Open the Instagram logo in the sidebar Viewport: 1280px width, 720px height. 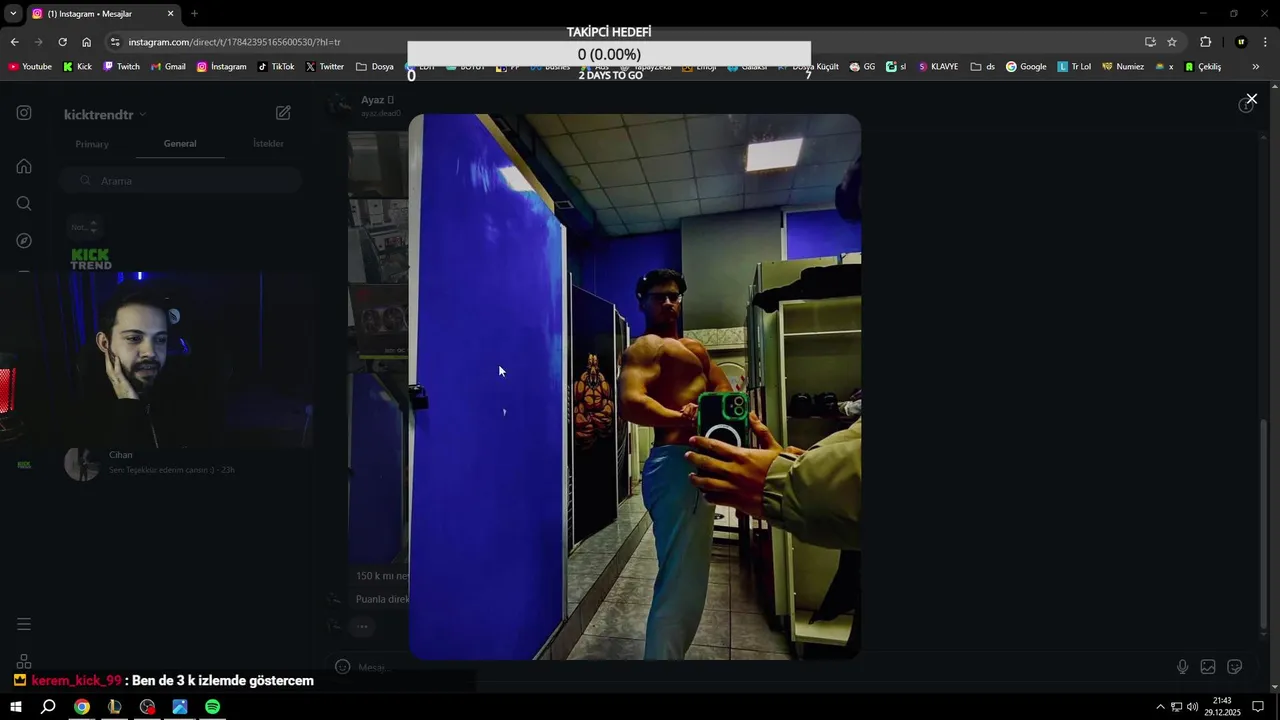(x=24, y=113)
